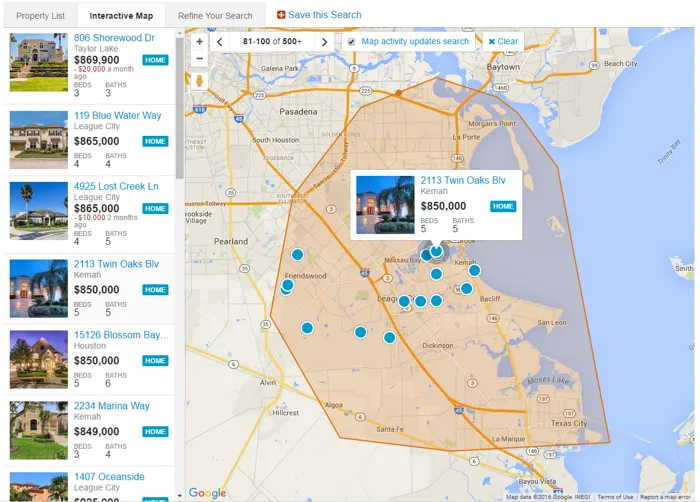
Task: Click the map marker next to Kemah
Action: (x=475, y=270)
